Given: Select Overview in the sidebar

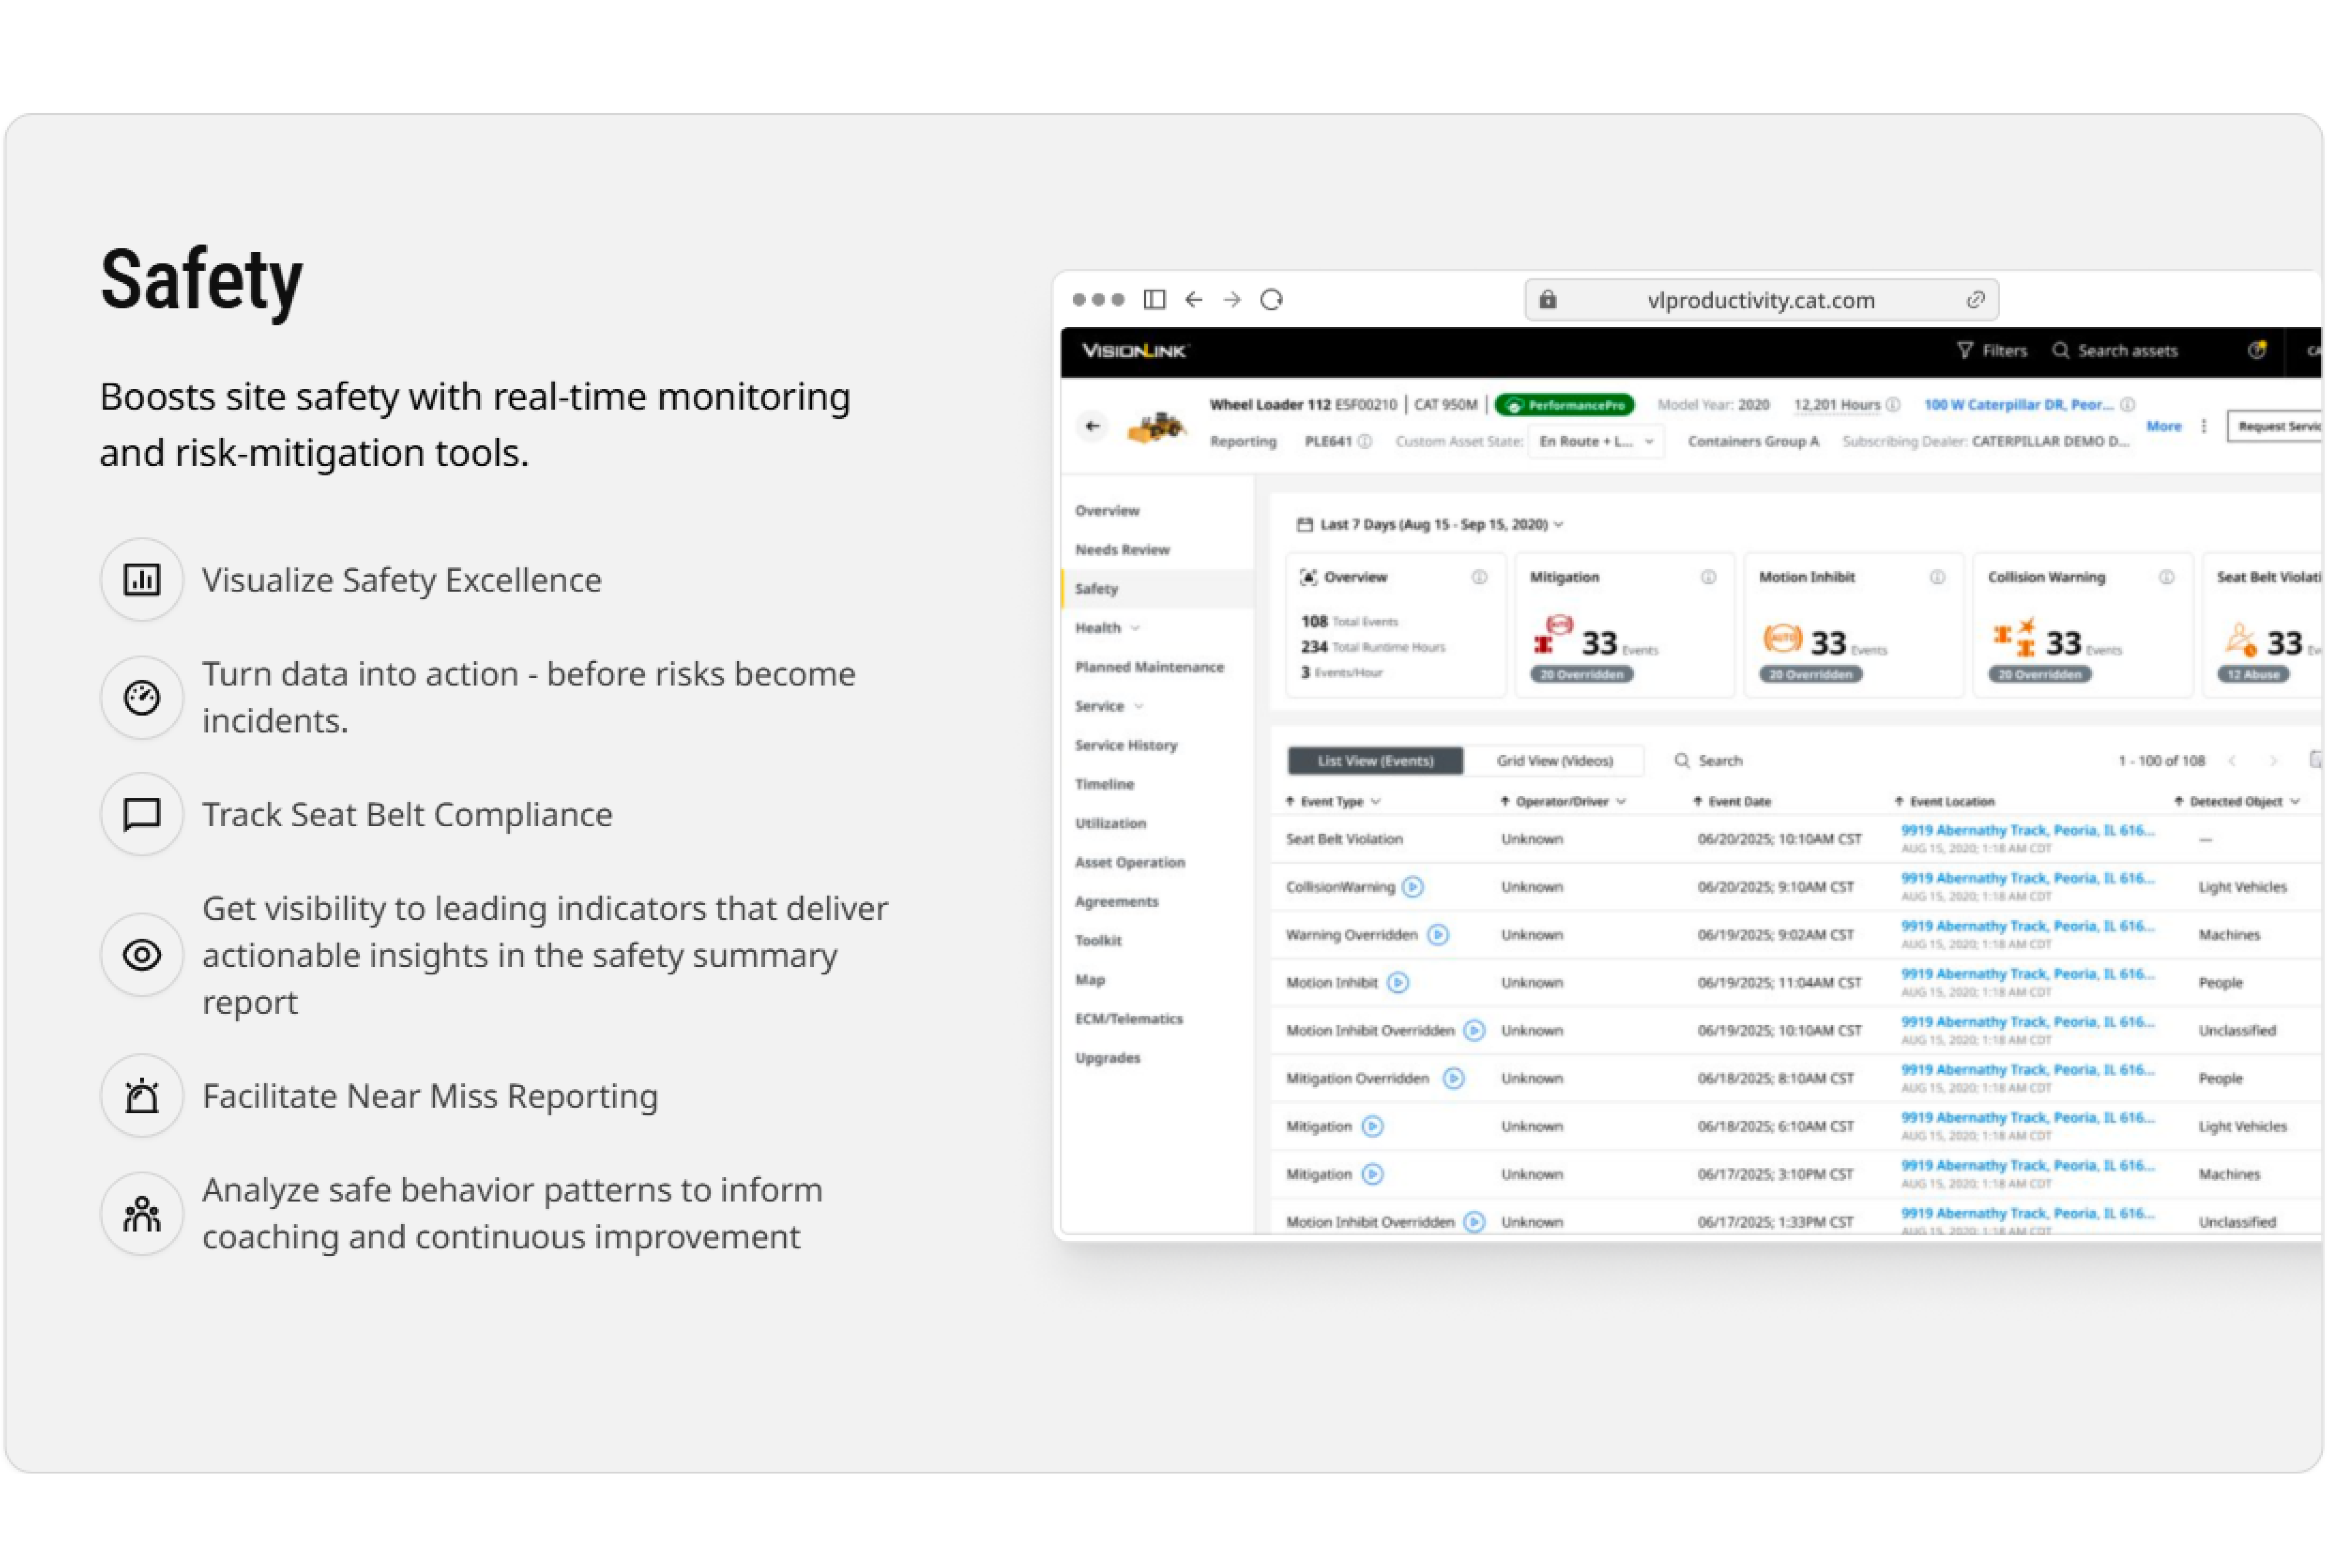Looking at the screenshot, I should tap(1107, 511).
